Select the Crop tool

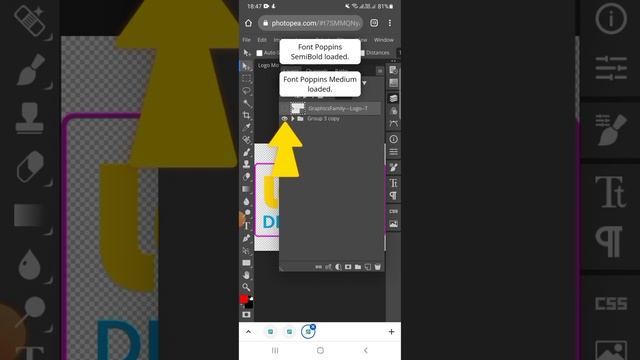pos(246,115)
